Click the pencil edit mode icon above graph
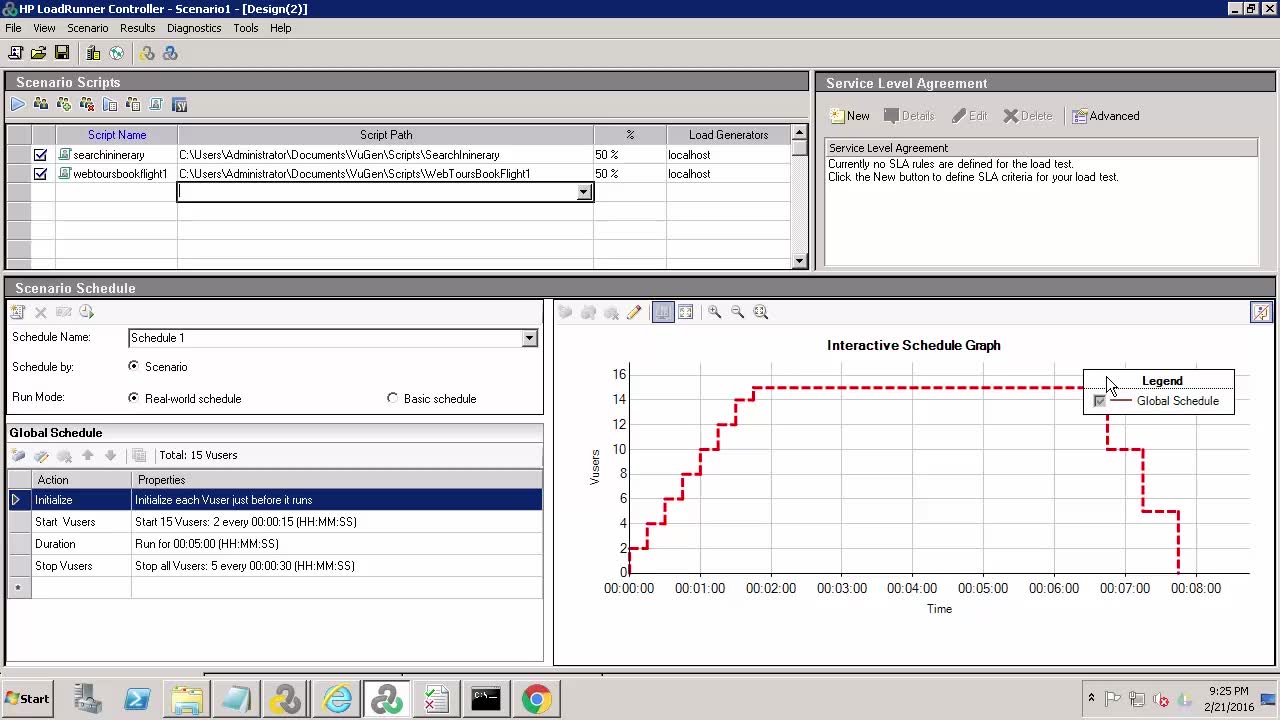1280x720 pixels. pyautogui.click(x=634, y=312)
